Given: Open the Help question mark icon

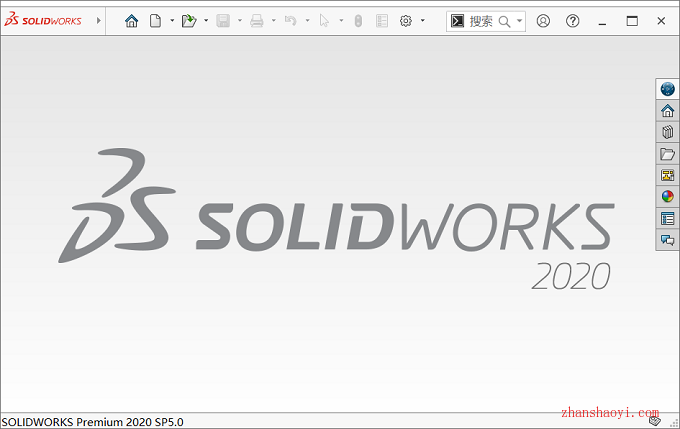Looking at the screenshot, I should click(x=573, y=21).
